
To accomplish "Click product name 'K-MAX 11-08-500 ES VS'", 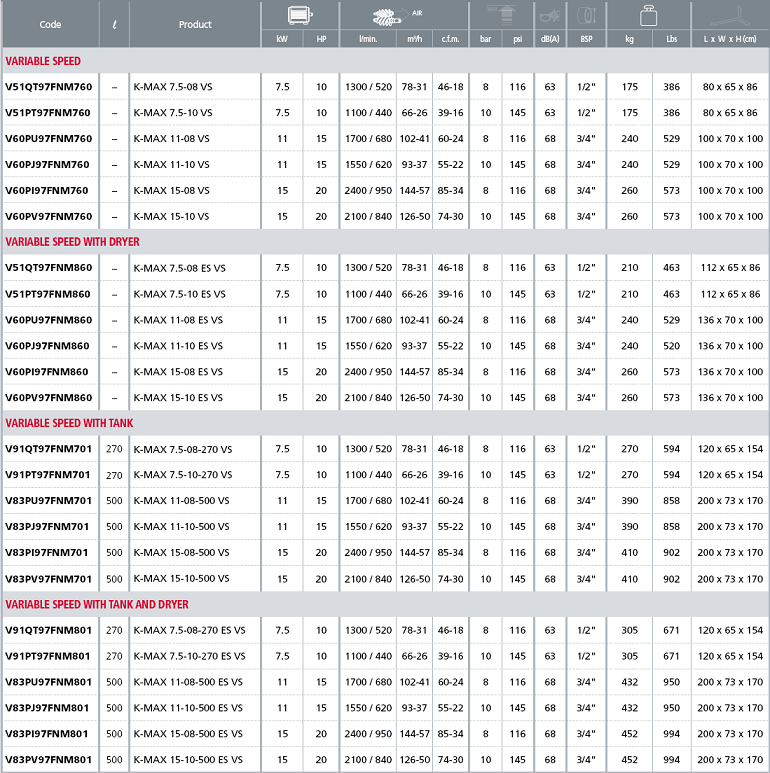I will [x=188, y=682].
